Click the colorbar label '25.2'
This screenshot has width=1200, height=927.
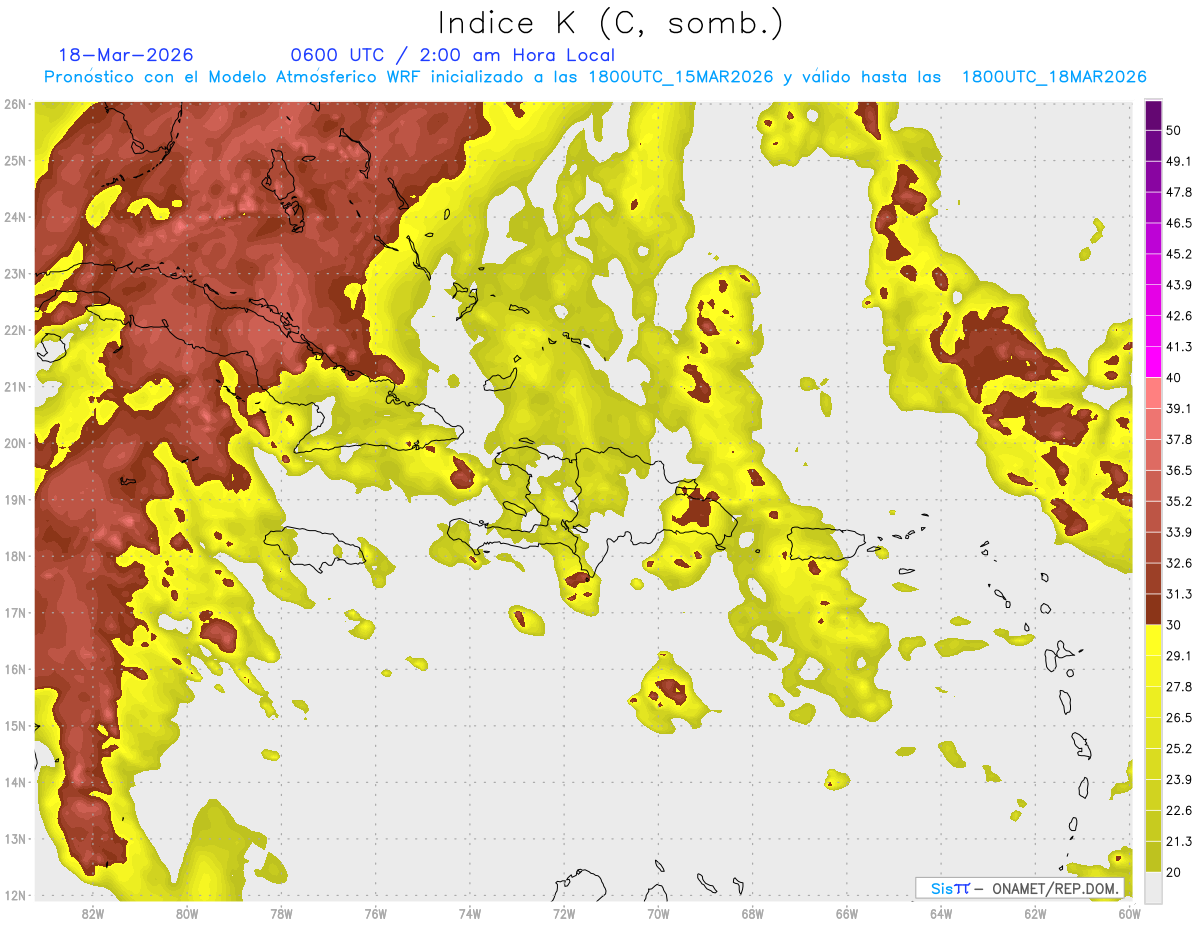(1179, 749)
